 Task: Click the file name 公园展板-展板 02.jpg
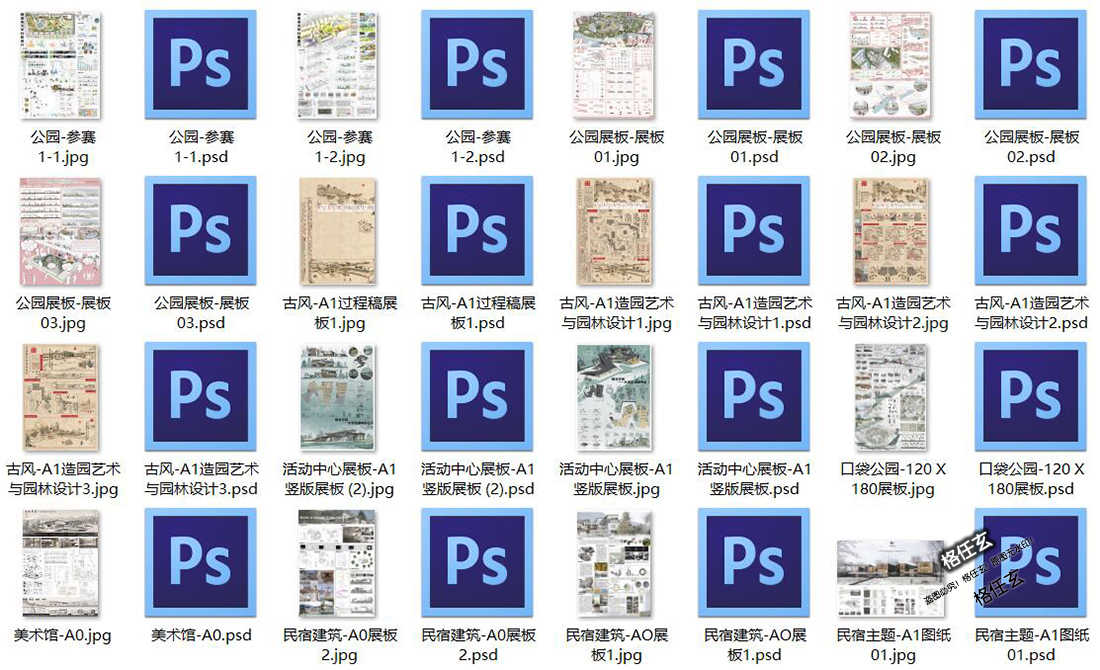pyautogui.click(x=893, y=147)
